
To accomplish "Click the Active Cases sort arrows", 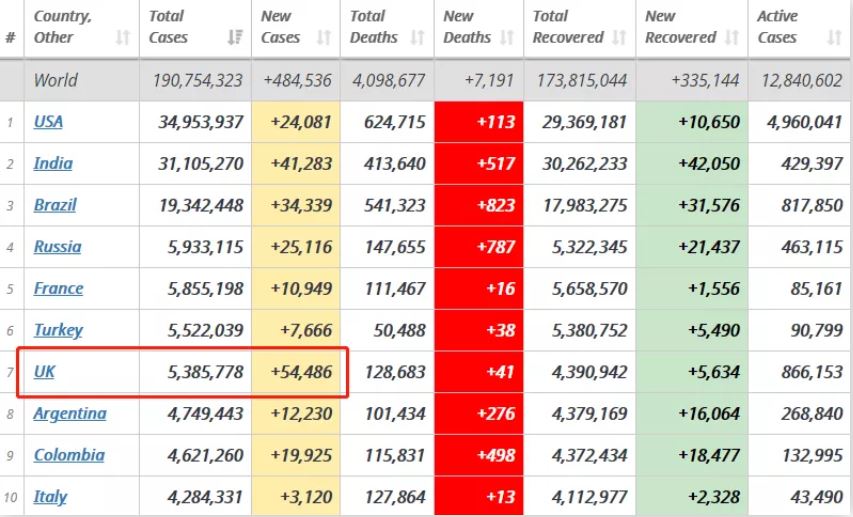I will pos(835,38).
